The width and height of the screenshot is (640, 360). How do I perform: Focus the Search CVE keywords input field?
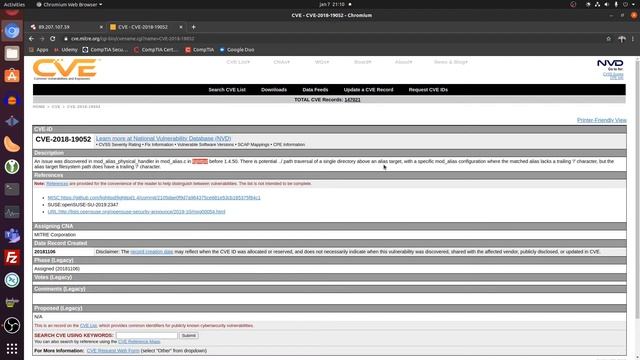pos(147,336)
